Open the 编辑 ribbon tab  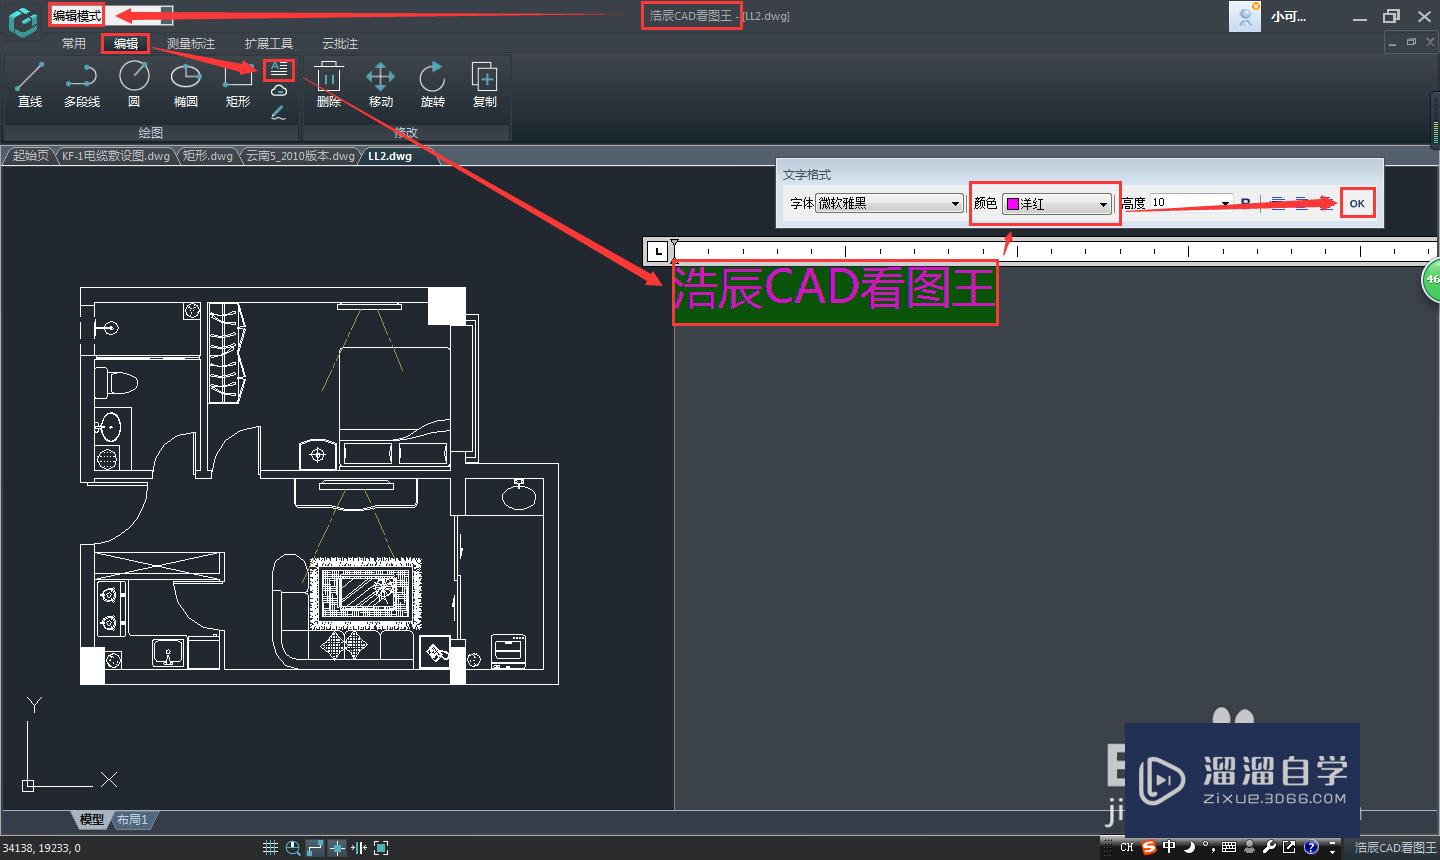click(x=126, y=43)
